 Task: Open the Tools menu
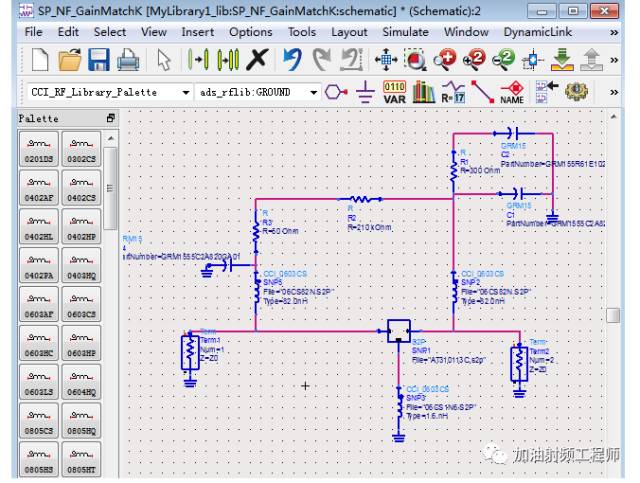(x=302, y=32)
